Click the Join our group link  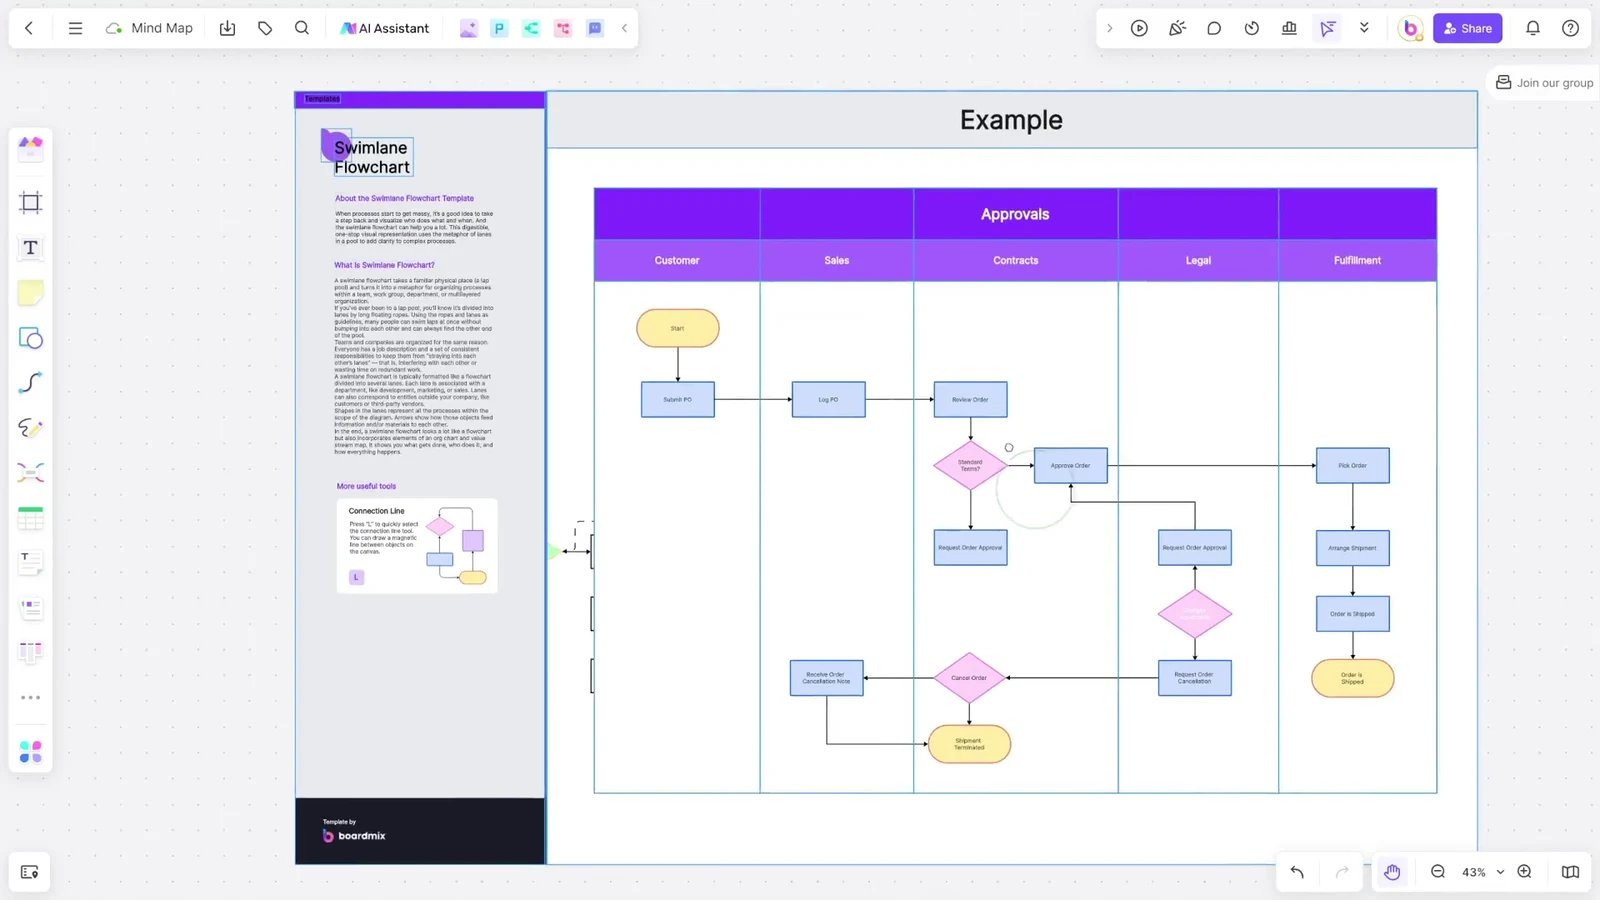point(1544,83)
